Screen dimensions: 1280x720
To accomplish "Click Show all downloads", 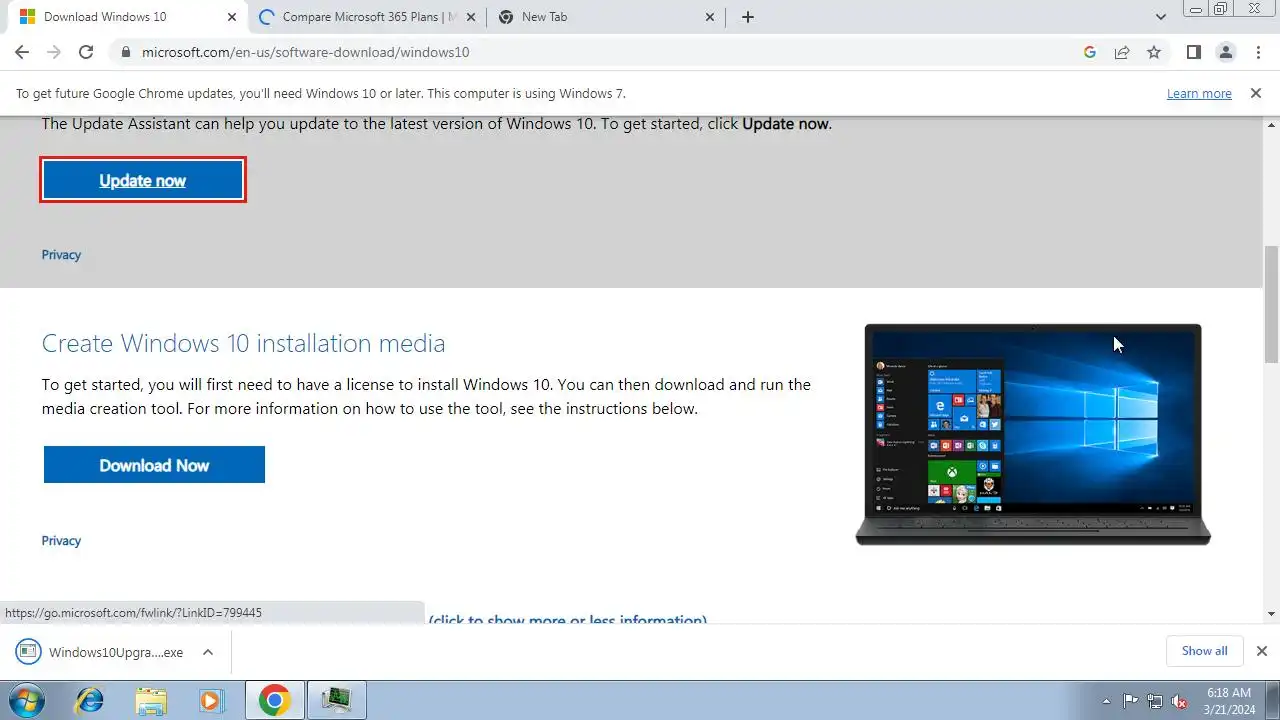I will click(x=1204, y=651).
